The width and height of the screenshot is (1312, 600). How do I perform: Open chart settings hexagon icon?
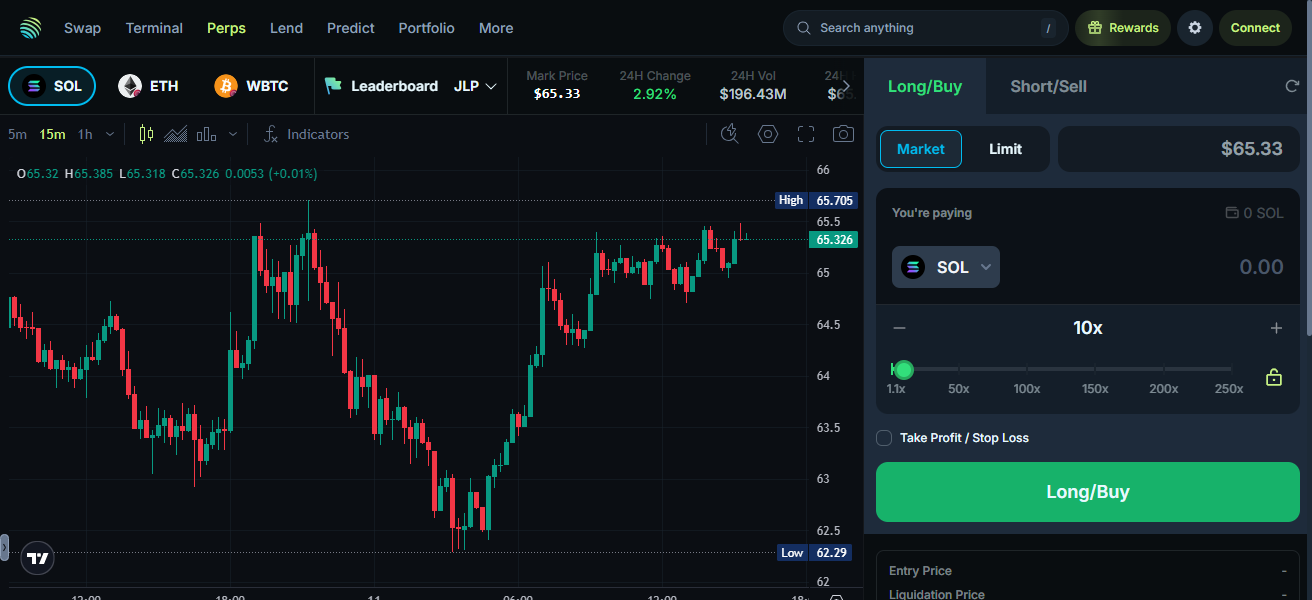point(768,134)
